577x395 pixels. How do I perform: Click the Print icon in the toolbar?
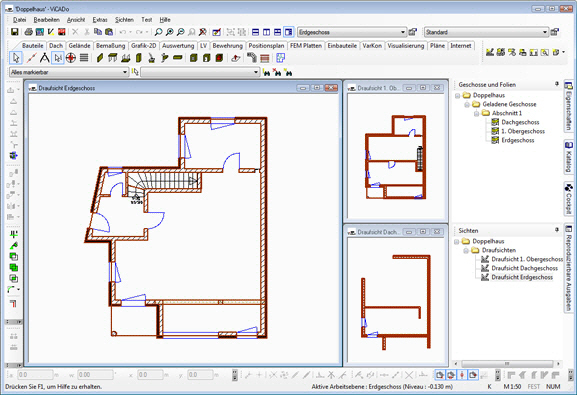coord(28,32)
